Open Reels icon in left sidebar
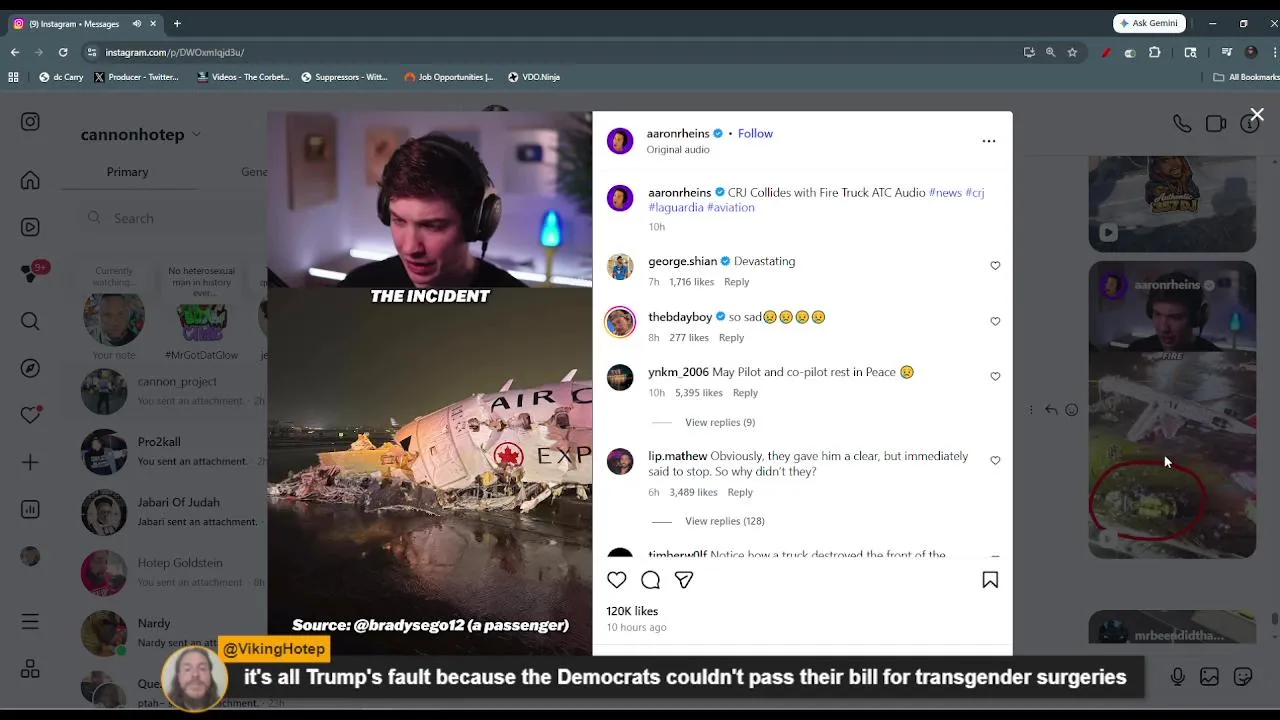1280x720 pixels. (30, 227)
